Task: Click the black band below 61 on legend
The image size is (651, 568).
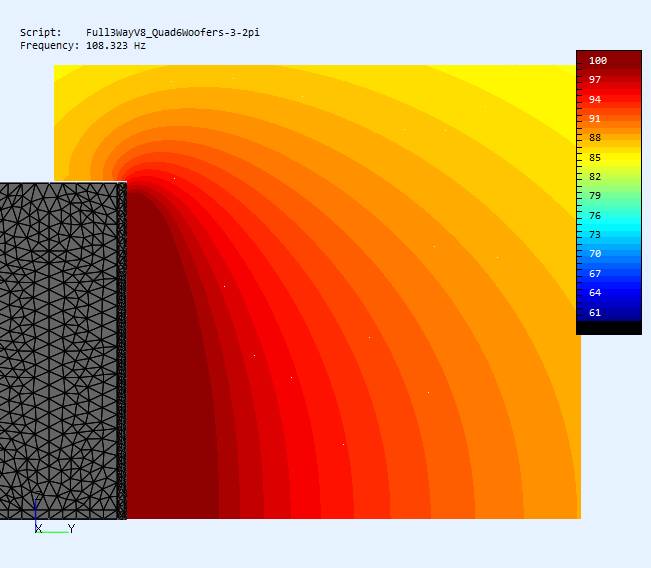Action: click(609, 328)
